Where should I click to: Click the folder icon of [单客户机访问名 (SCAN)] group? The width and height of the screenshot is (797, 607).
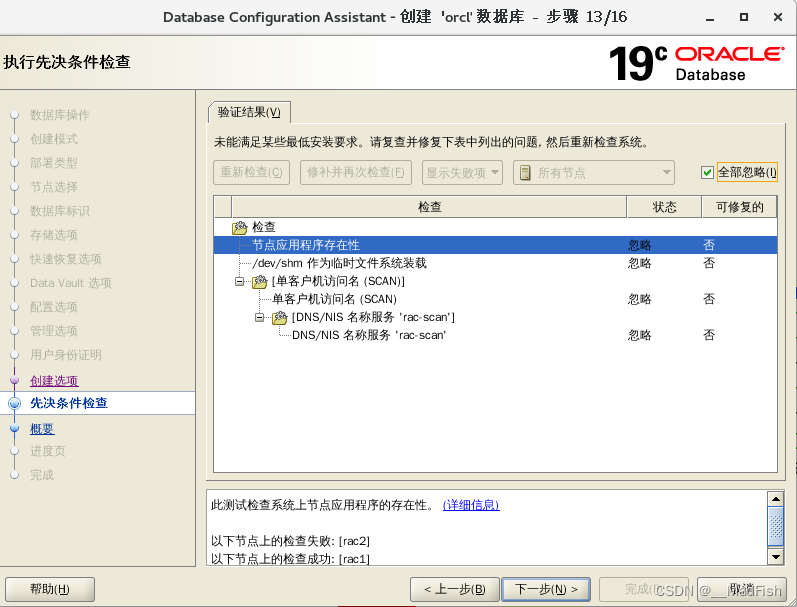pos(259,281)
